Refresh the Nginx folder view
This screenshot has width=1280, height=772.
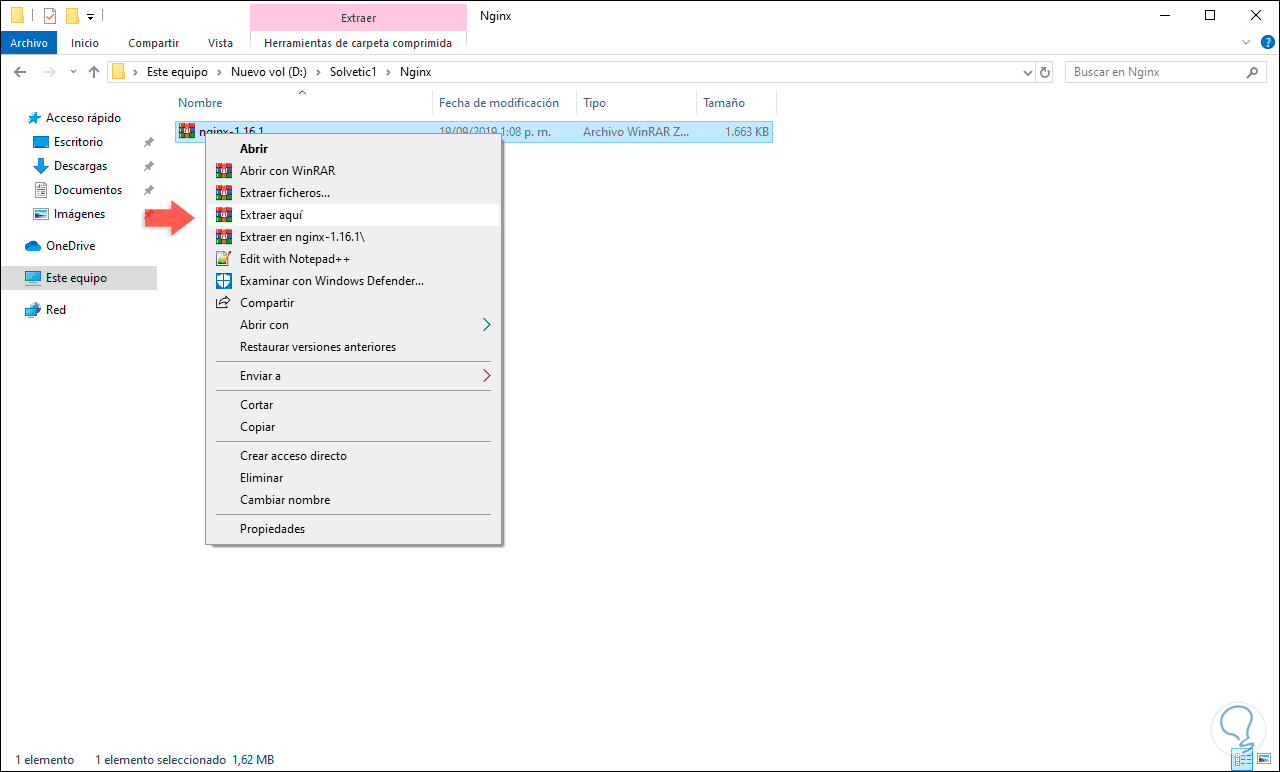[1046, 72]
